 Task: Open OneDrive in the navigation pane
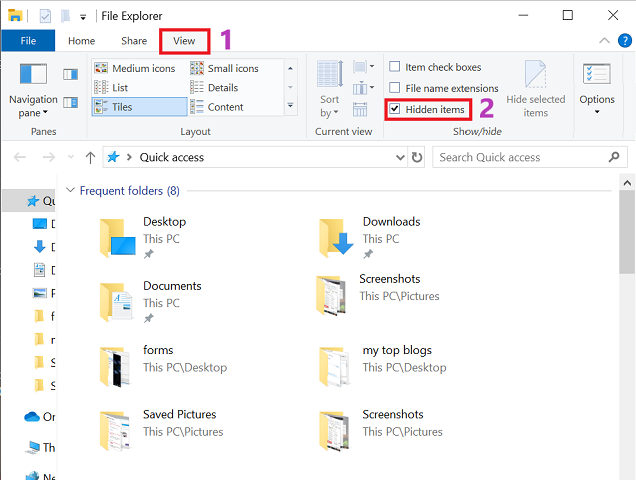click(x=40, y=417)
